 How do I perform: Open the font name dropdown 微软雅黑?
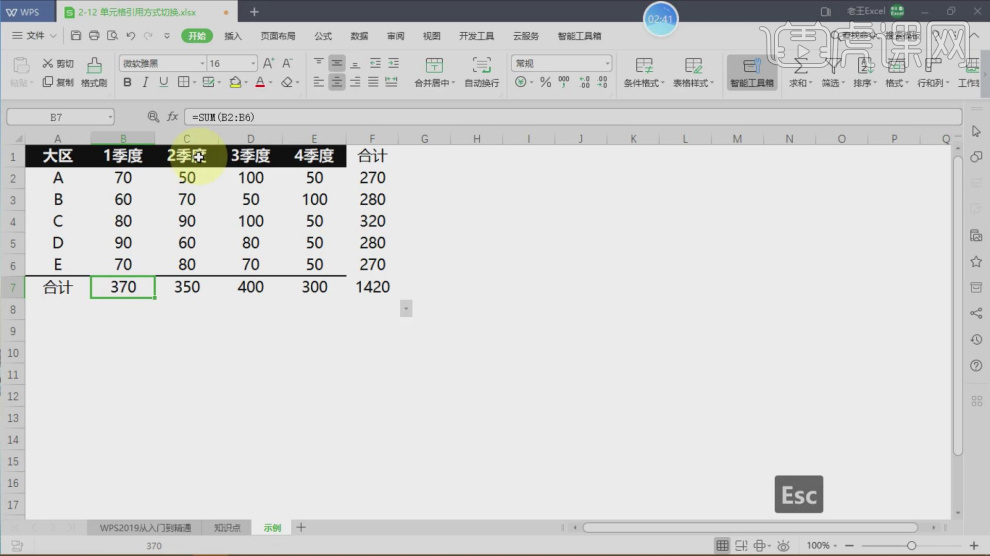162,63
